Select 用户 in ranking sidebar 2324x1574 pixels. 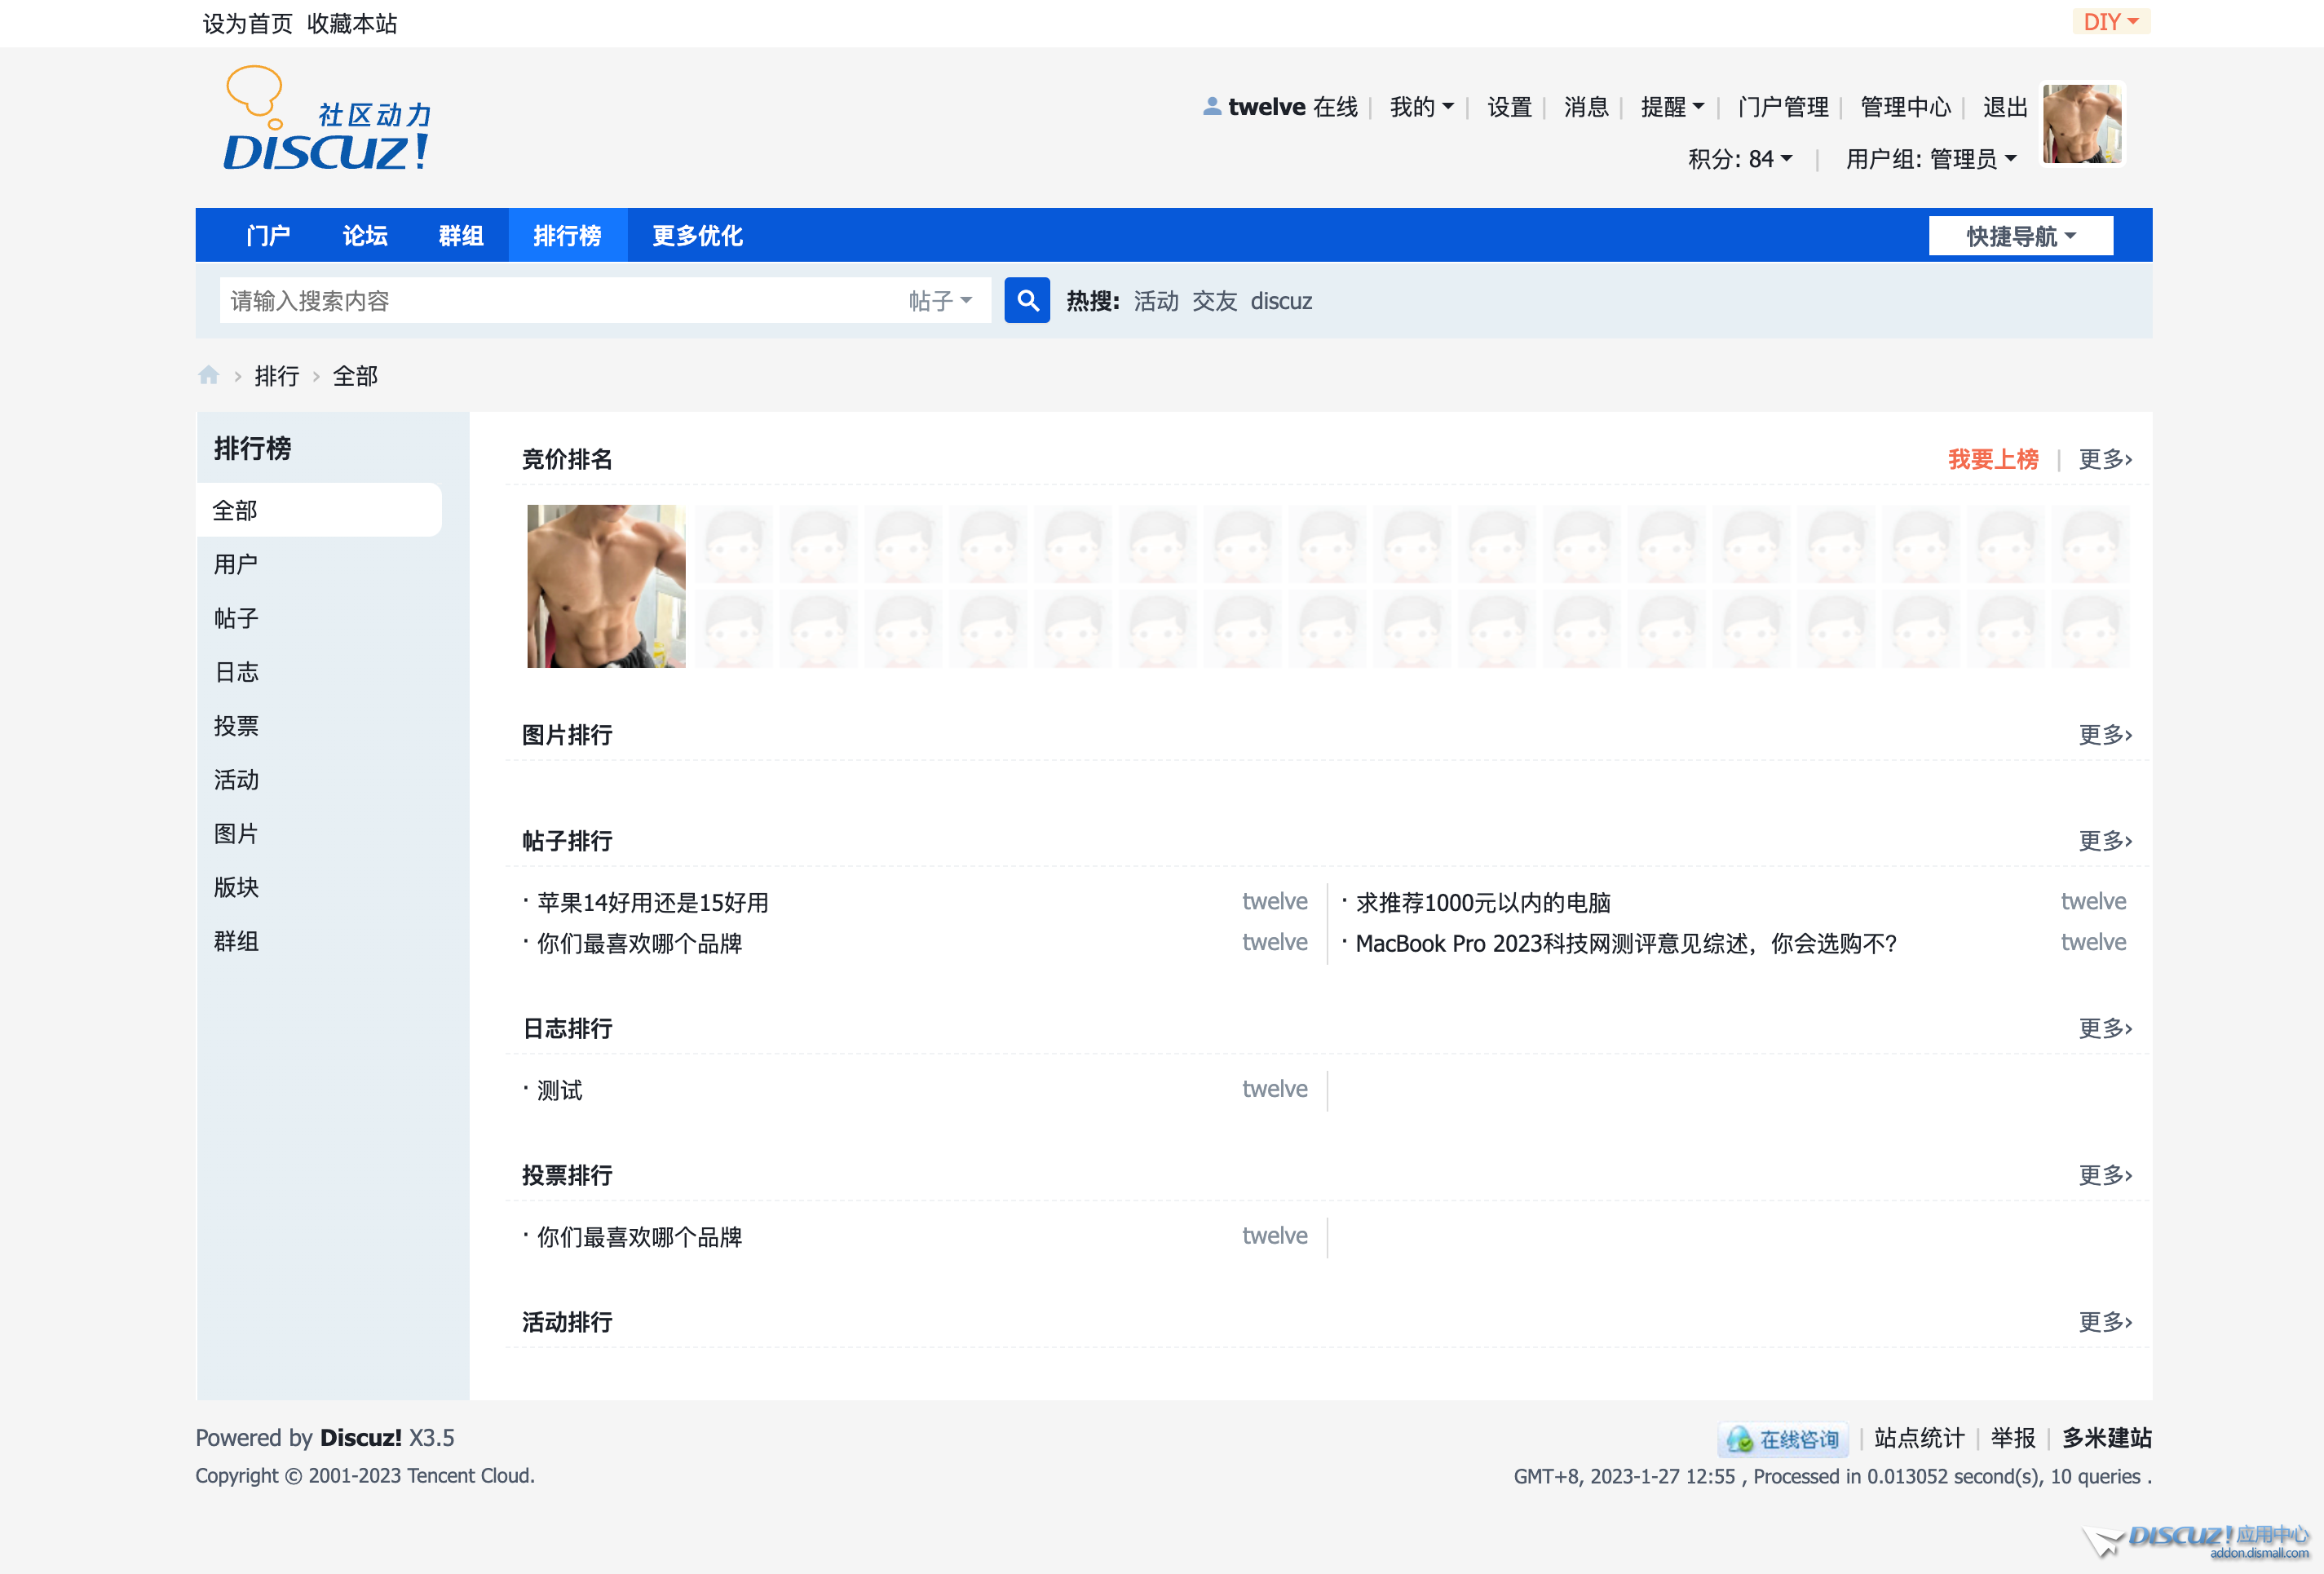[236, 564]
